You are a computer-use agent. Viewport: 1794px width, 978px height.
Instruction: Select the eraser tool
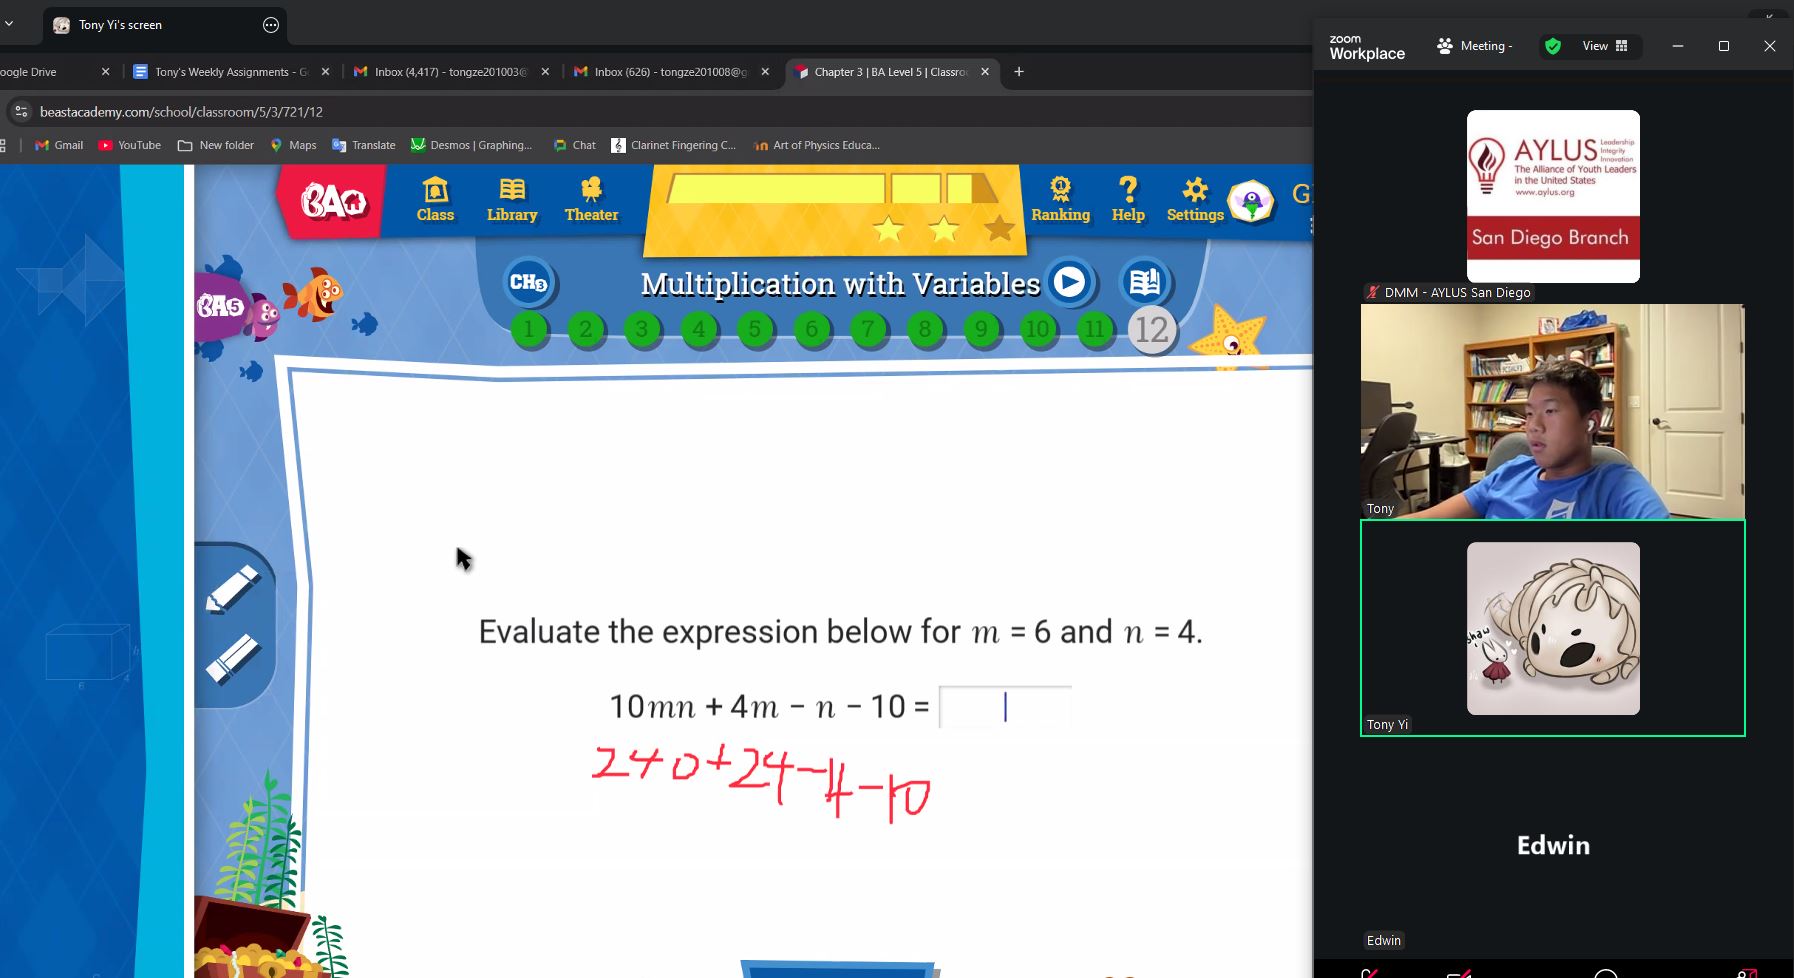click(233, 659)
